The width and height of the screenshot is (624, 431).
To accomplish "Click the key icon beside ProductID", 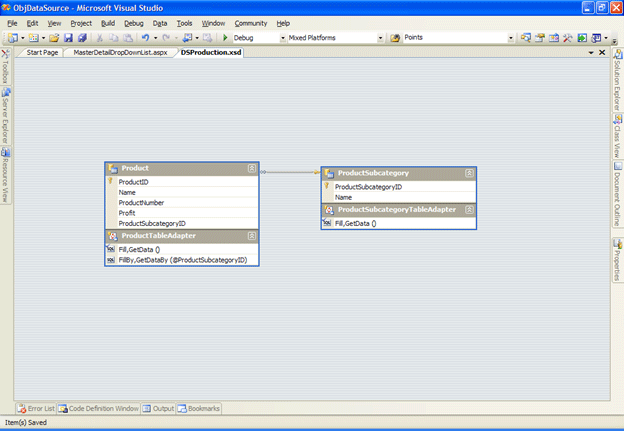I will 111,181.
